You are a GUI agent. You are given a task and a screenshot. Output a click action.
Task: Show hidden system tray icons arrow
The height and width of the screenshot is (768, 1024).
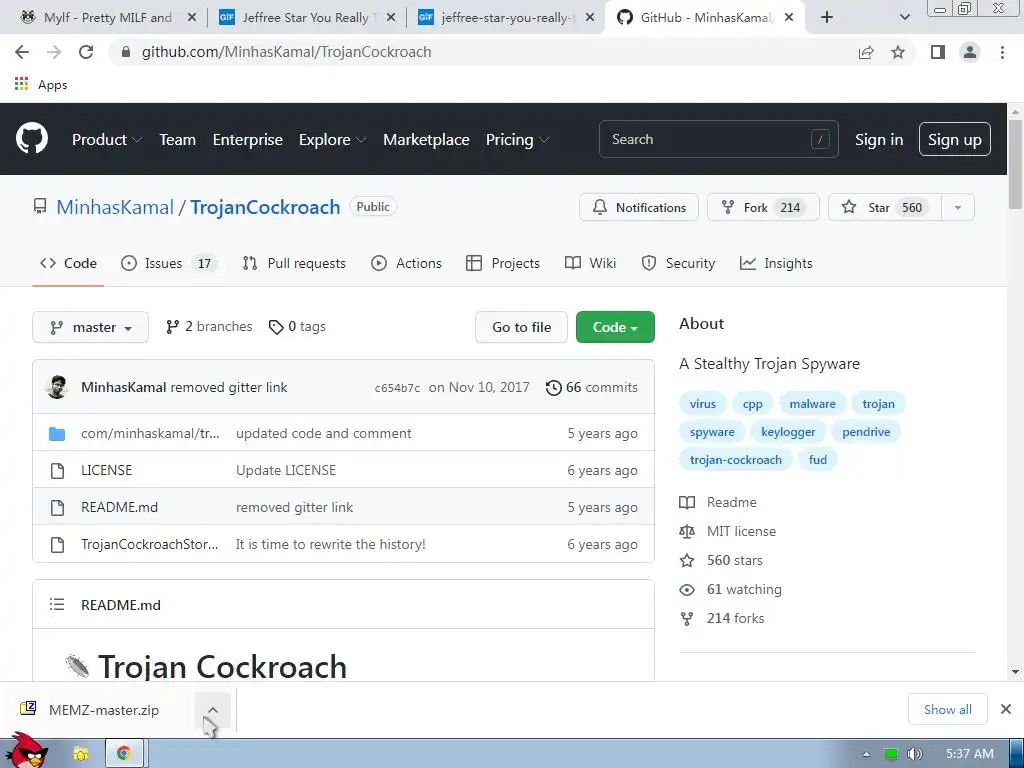tap(866, 754)
